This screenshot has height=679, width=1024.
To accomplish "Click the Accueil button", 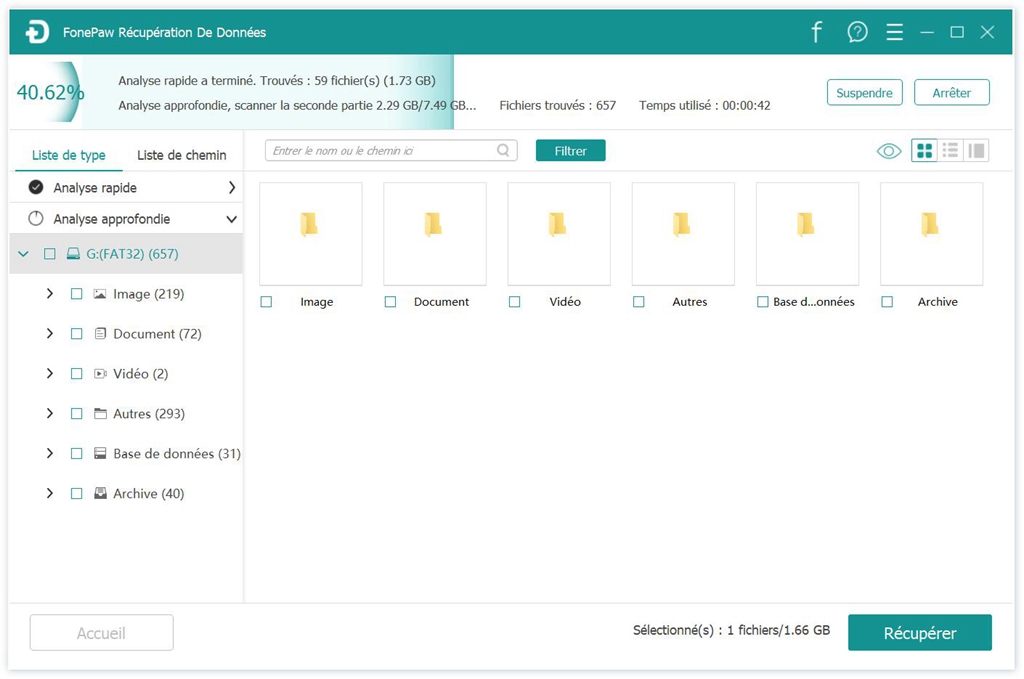I will (101, 633).
